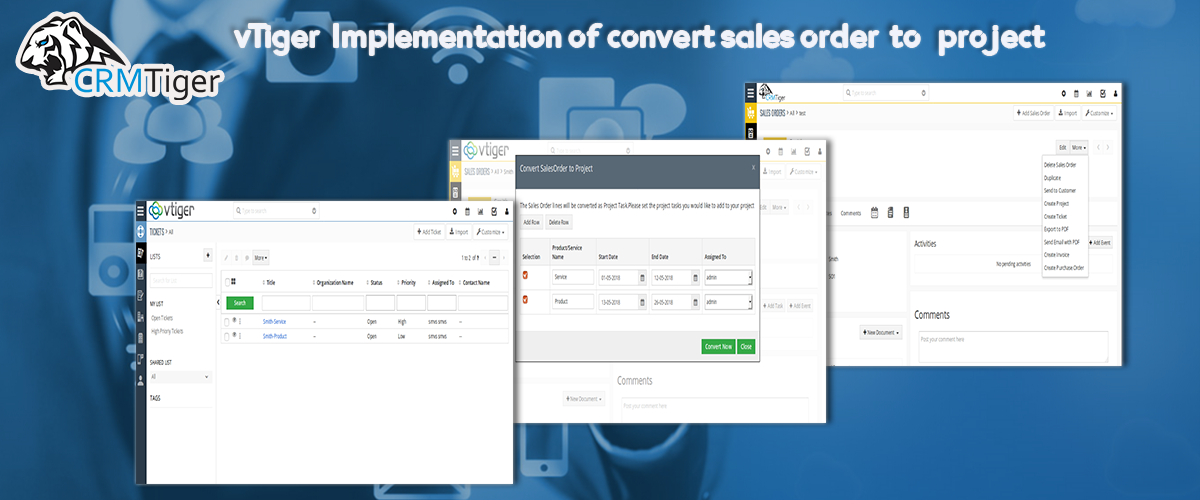Image resolution: width=1200 pixels, height=500 pixels.
Task: Open settings gear in Sales Orders window header
Action: point(1063,94)
